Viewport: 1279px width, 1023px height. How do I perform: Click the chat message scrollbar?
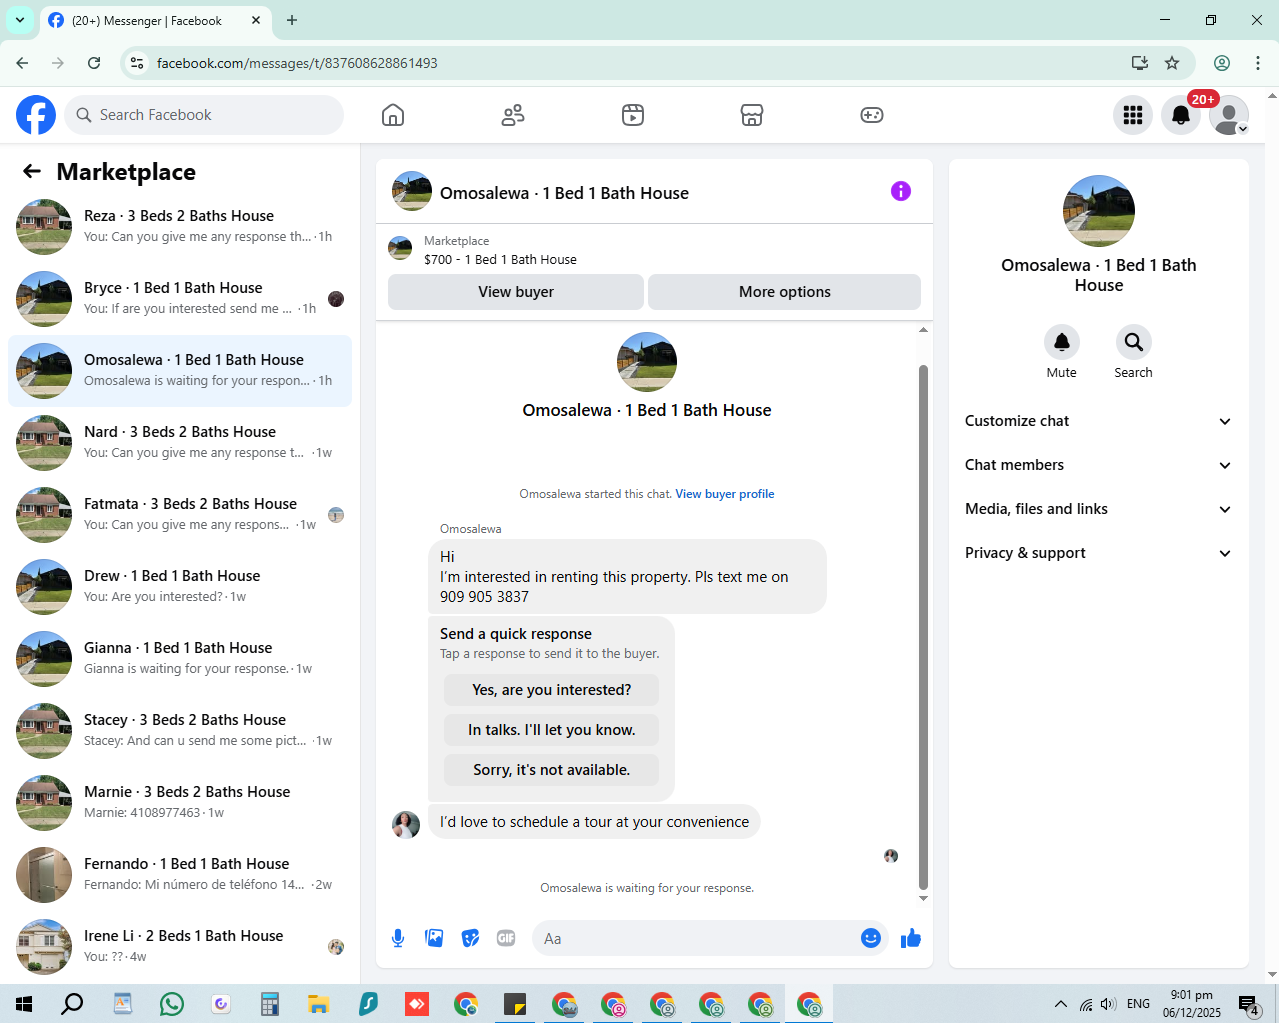point(923,627)
